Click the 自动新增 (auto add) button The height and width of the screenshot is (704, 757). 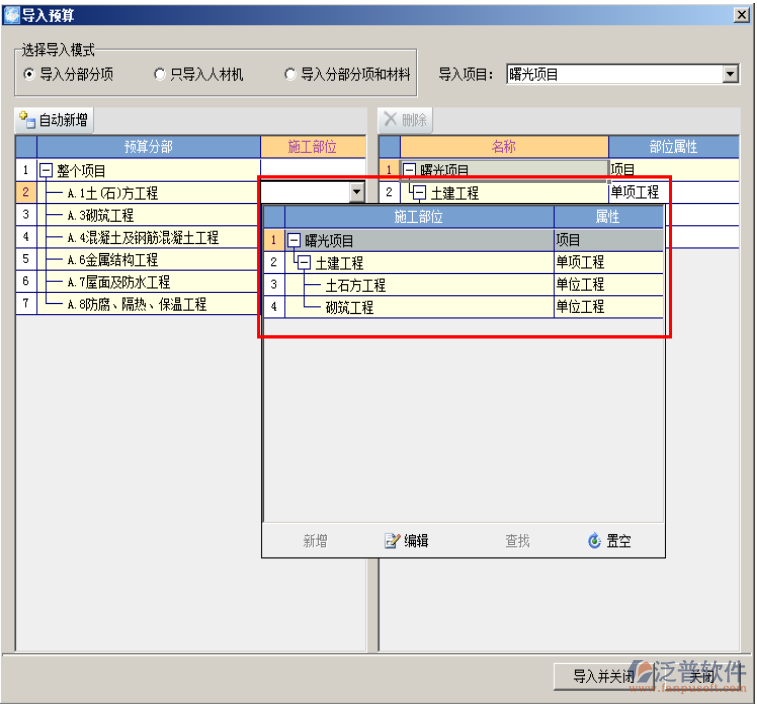54,121
